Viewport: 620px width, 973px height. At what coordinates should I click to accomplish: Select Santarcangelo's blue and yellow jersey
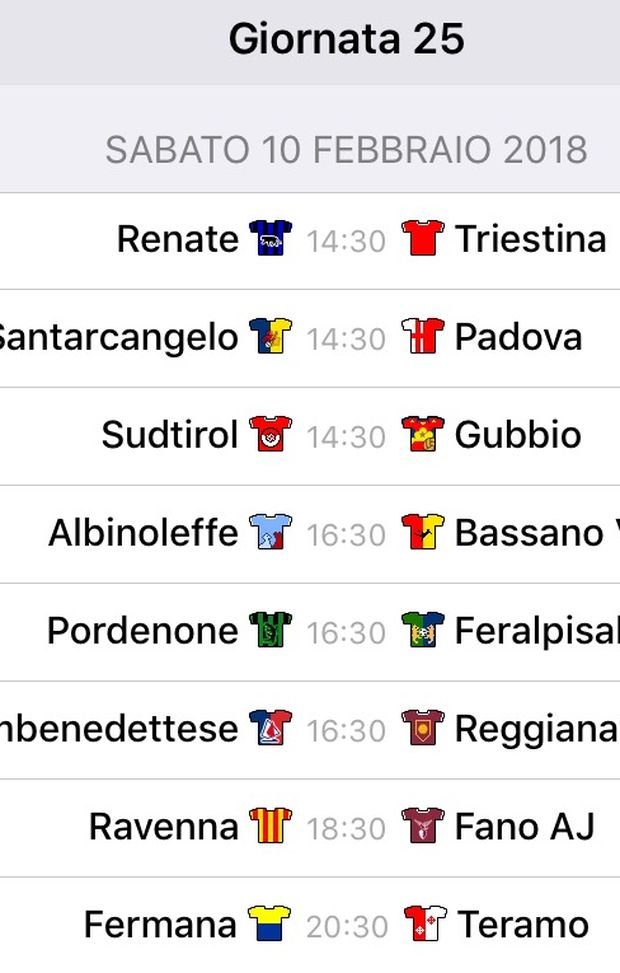[x=271, y=336]
